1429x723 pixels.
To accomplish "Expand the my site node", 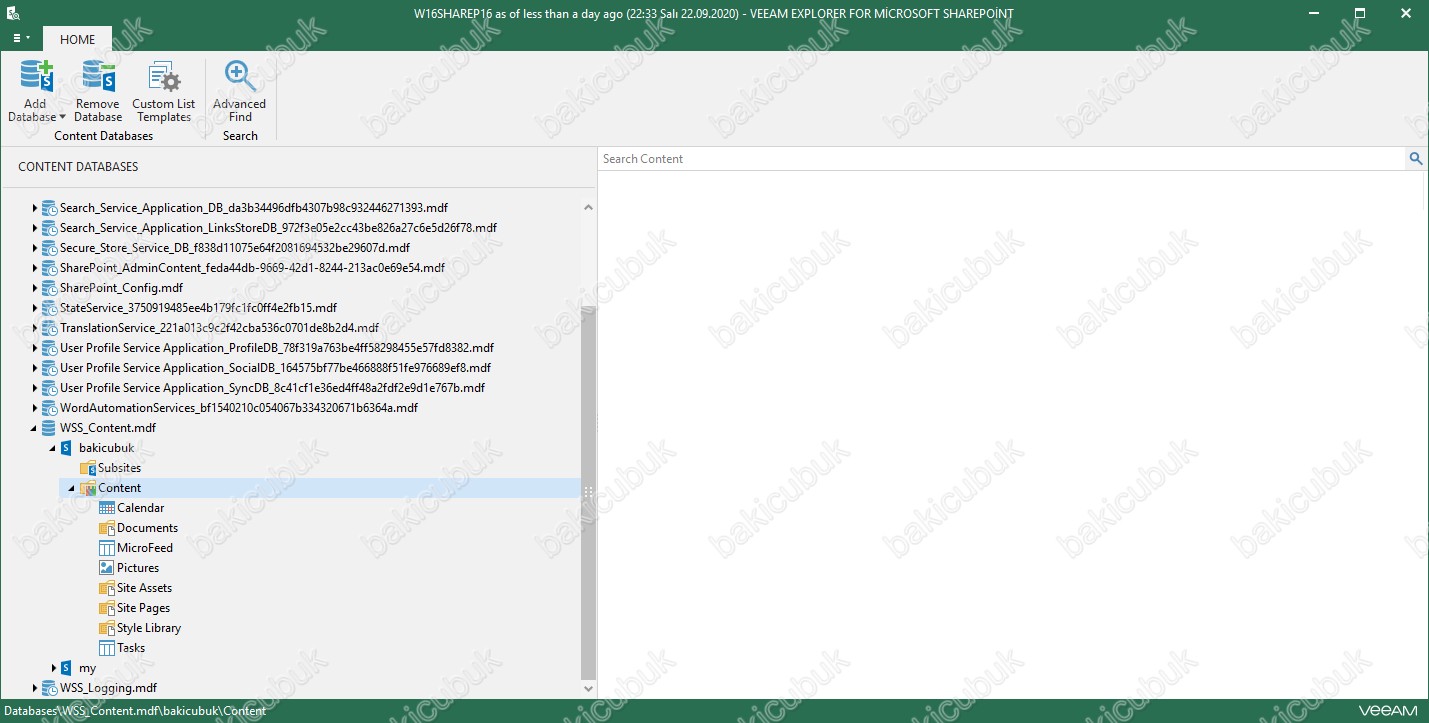I will tap(54, 668).
